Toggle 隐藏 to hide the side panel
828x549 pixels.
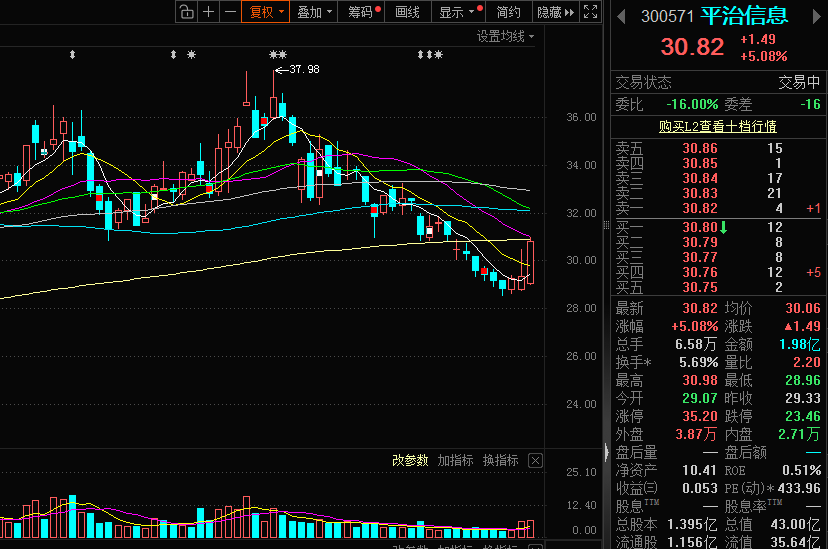tap(554, 12)
